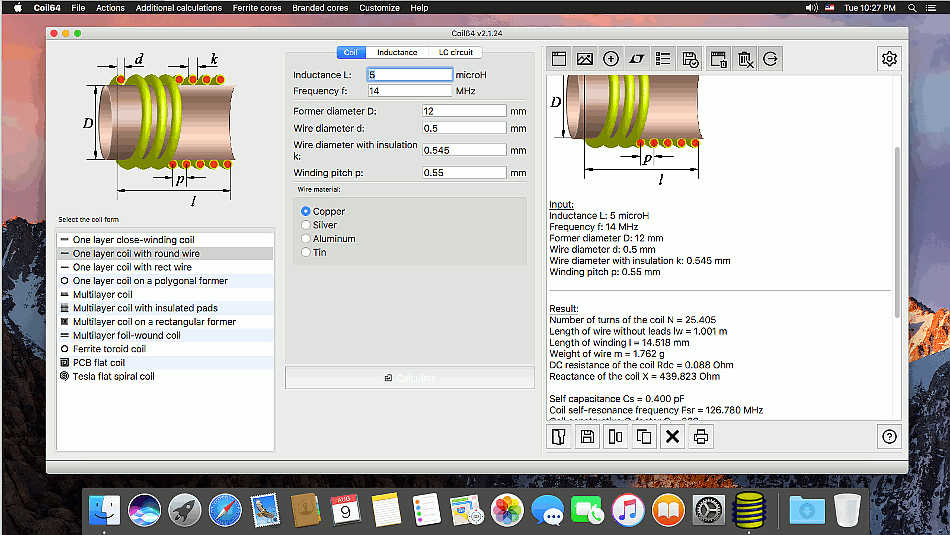
Task: Select Multilayer coil in the list
Action: (x=165, y=294)
